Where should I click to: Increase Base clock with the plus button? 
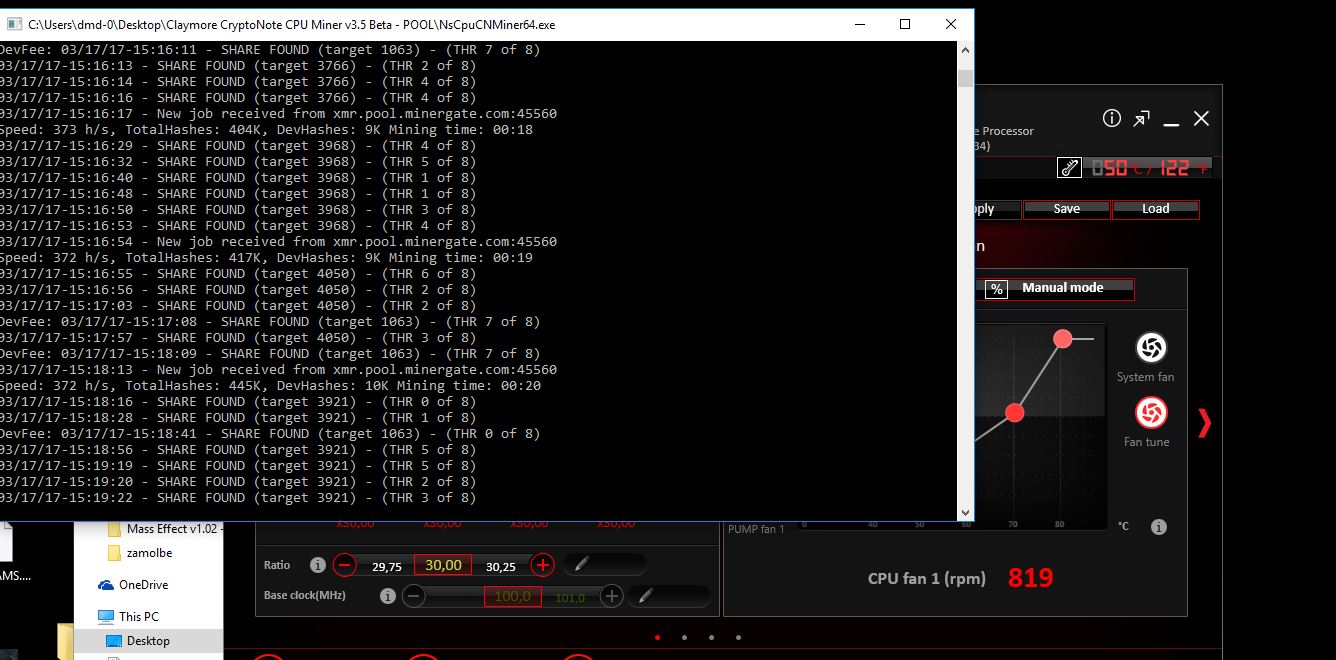612,596
